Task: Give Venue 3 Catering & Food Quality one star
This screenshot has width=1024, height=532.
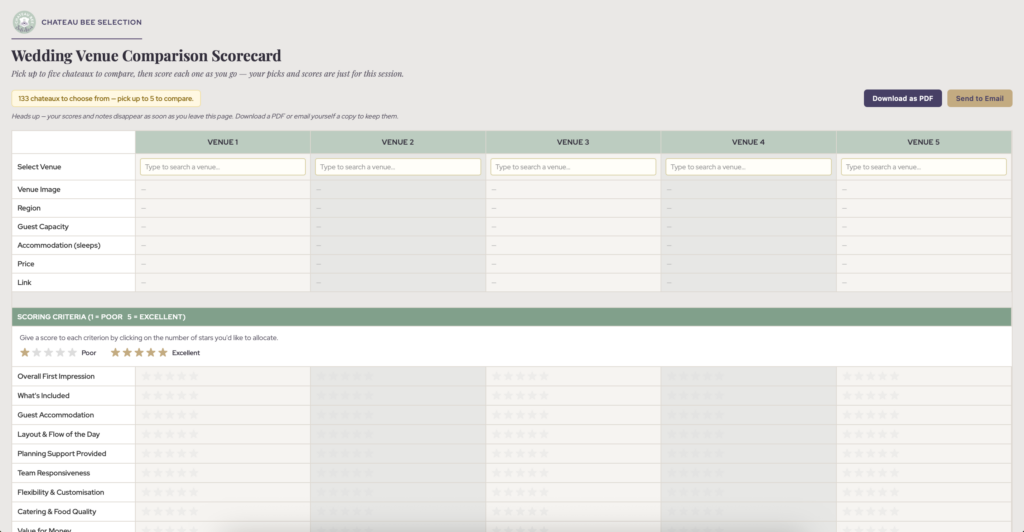Action: tap(496, 512)
